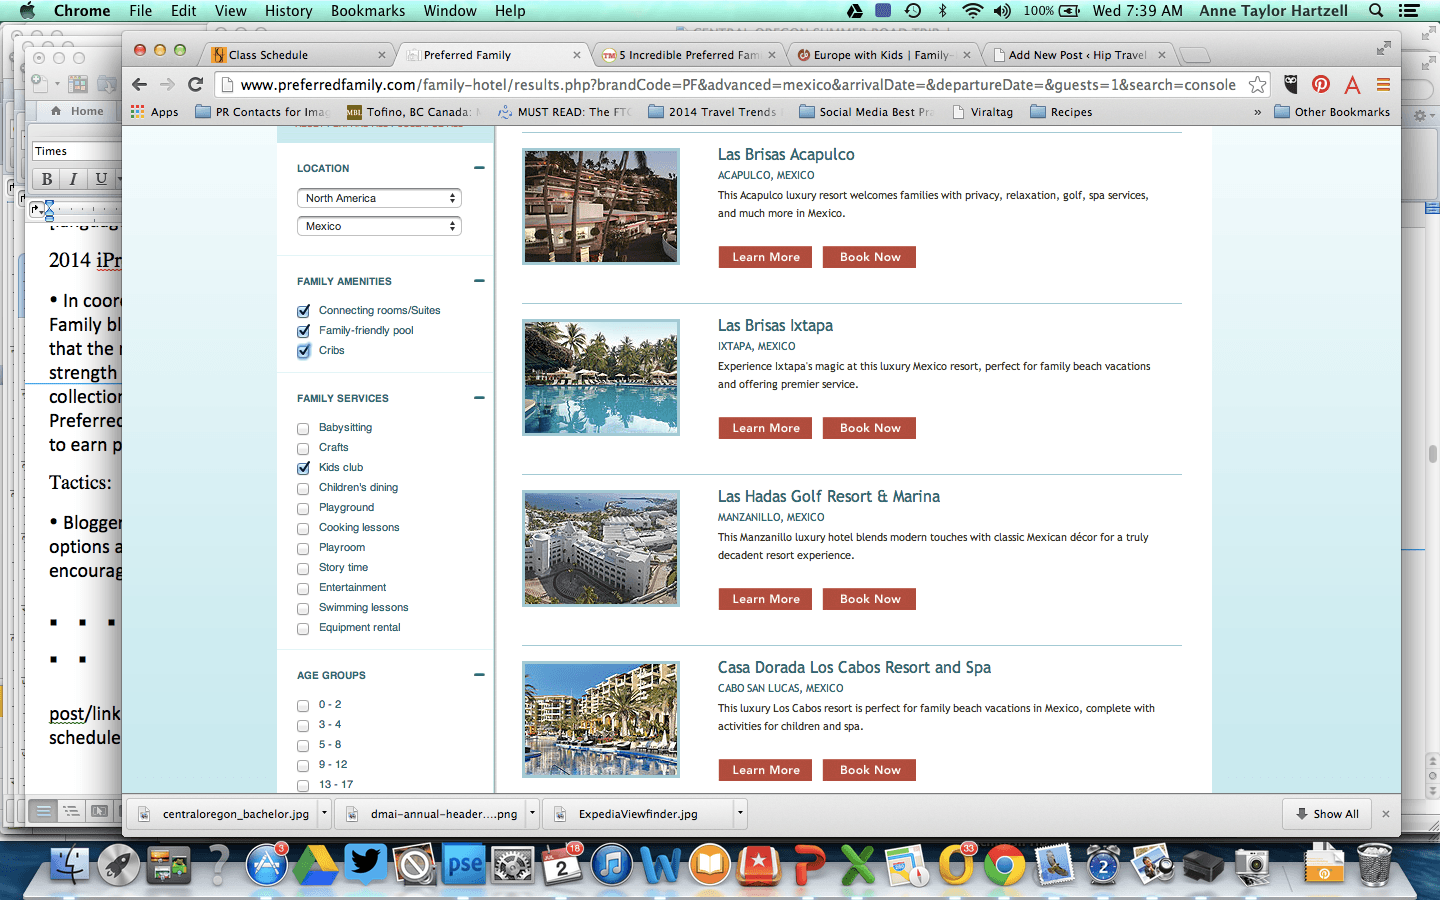Open the volume control in menu bar

click(x=1002, y=11)
